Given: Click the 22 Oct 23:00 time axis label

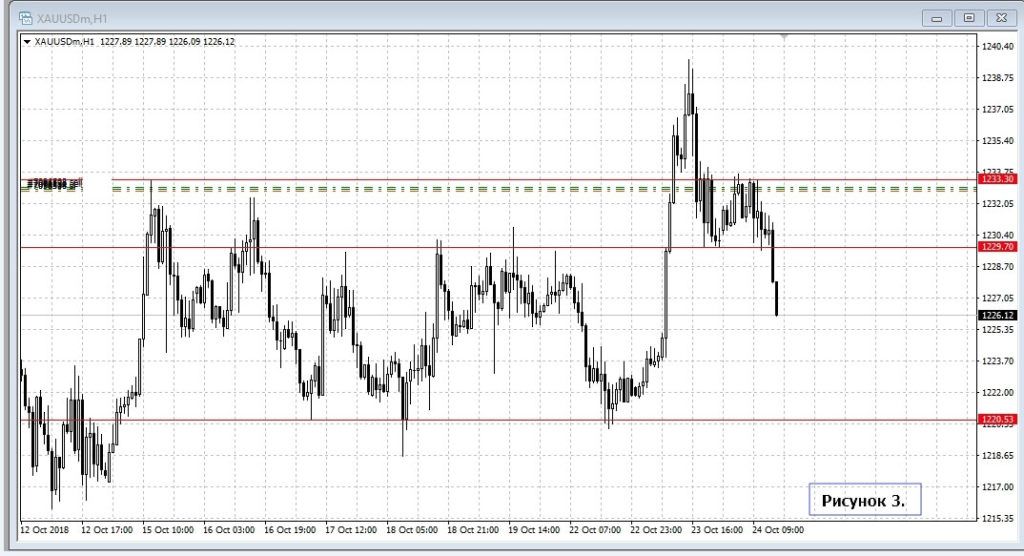Looking at the screenshot, I should click(x=655, y=530).
